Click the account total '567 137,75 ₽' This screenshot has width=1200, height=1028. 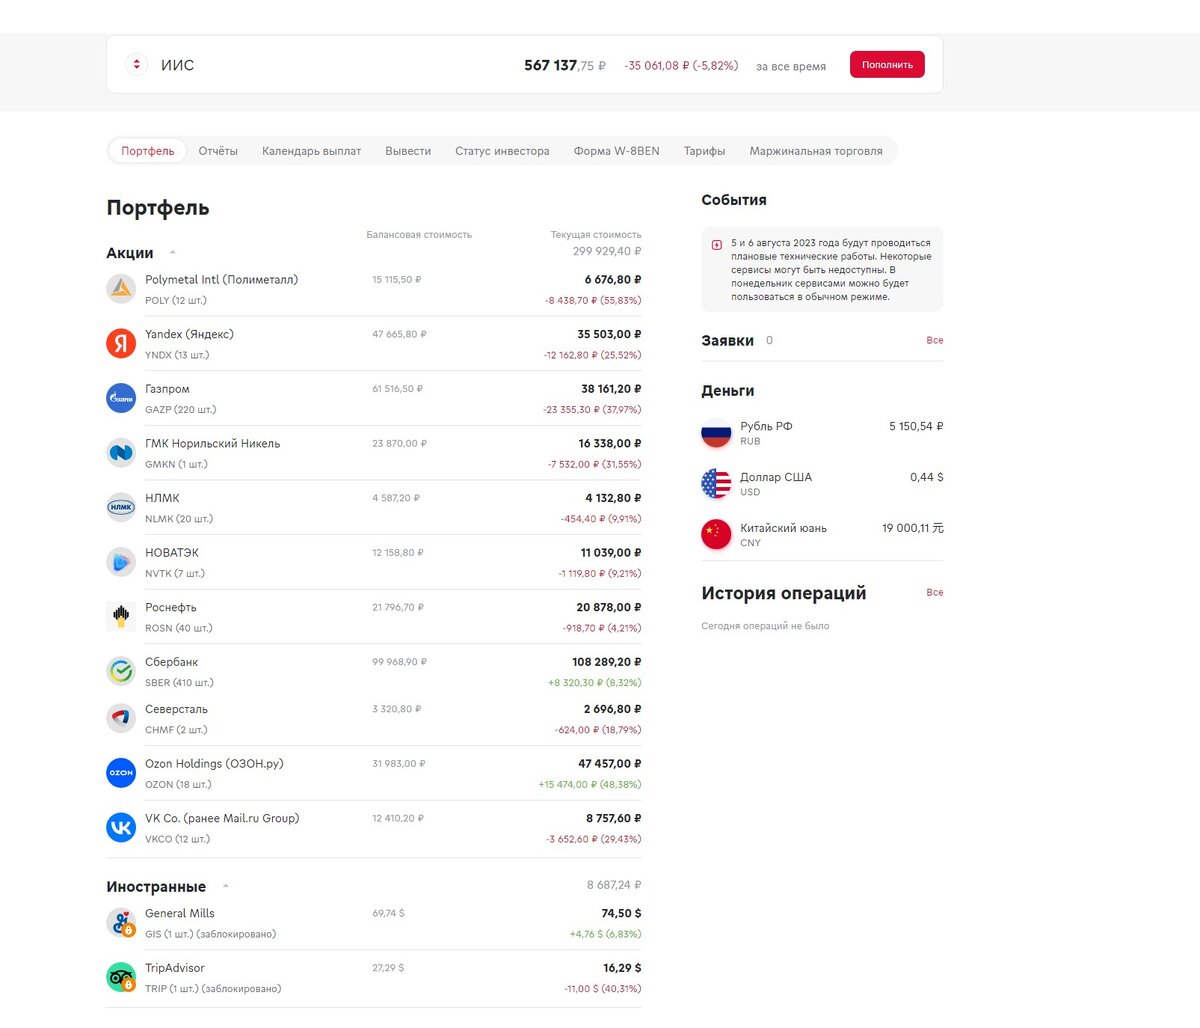565,65
